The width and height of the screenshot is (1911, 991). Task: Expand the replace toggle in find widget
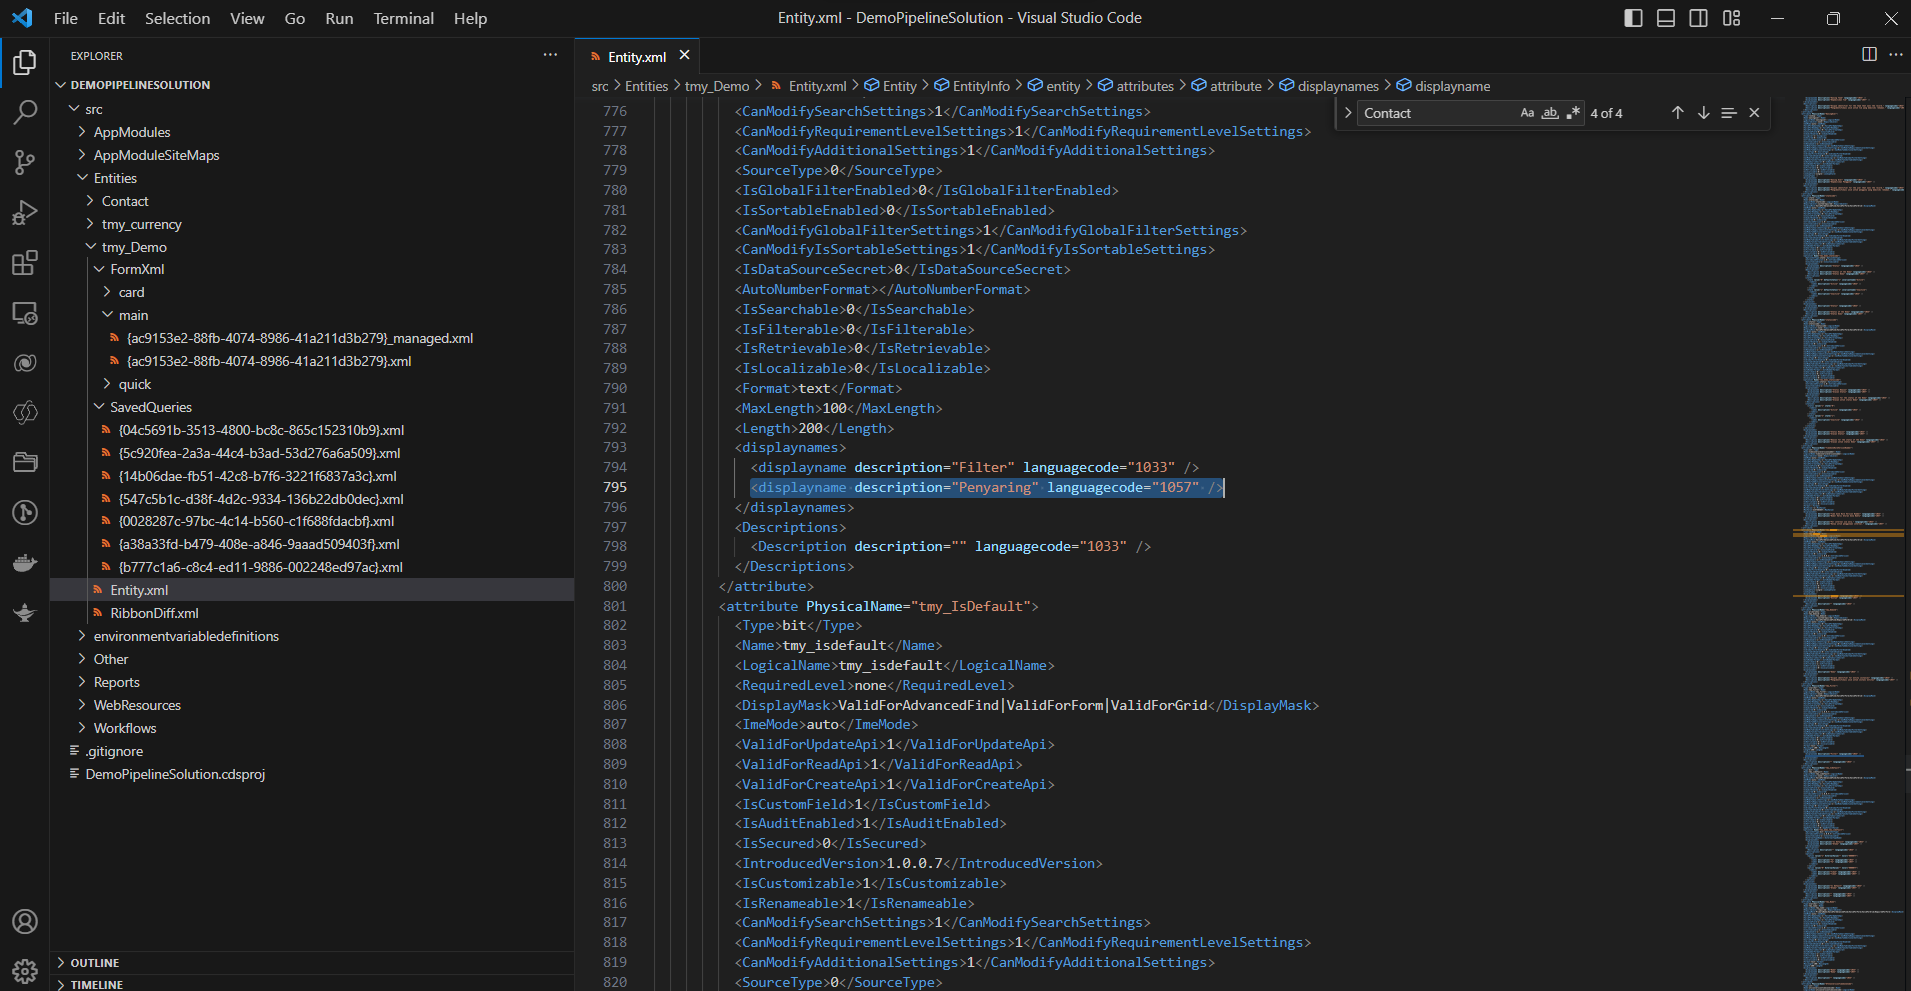point(1348,113)
